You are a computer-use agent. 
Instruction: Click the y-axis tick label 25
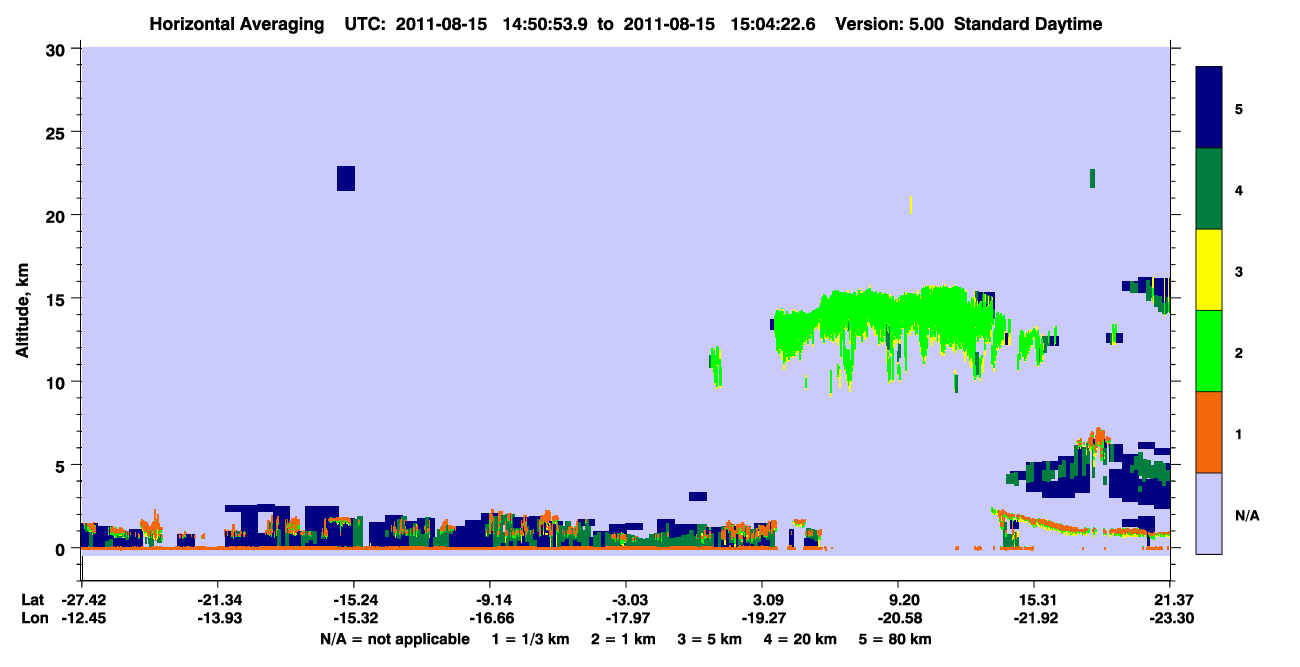coord(58,132)
